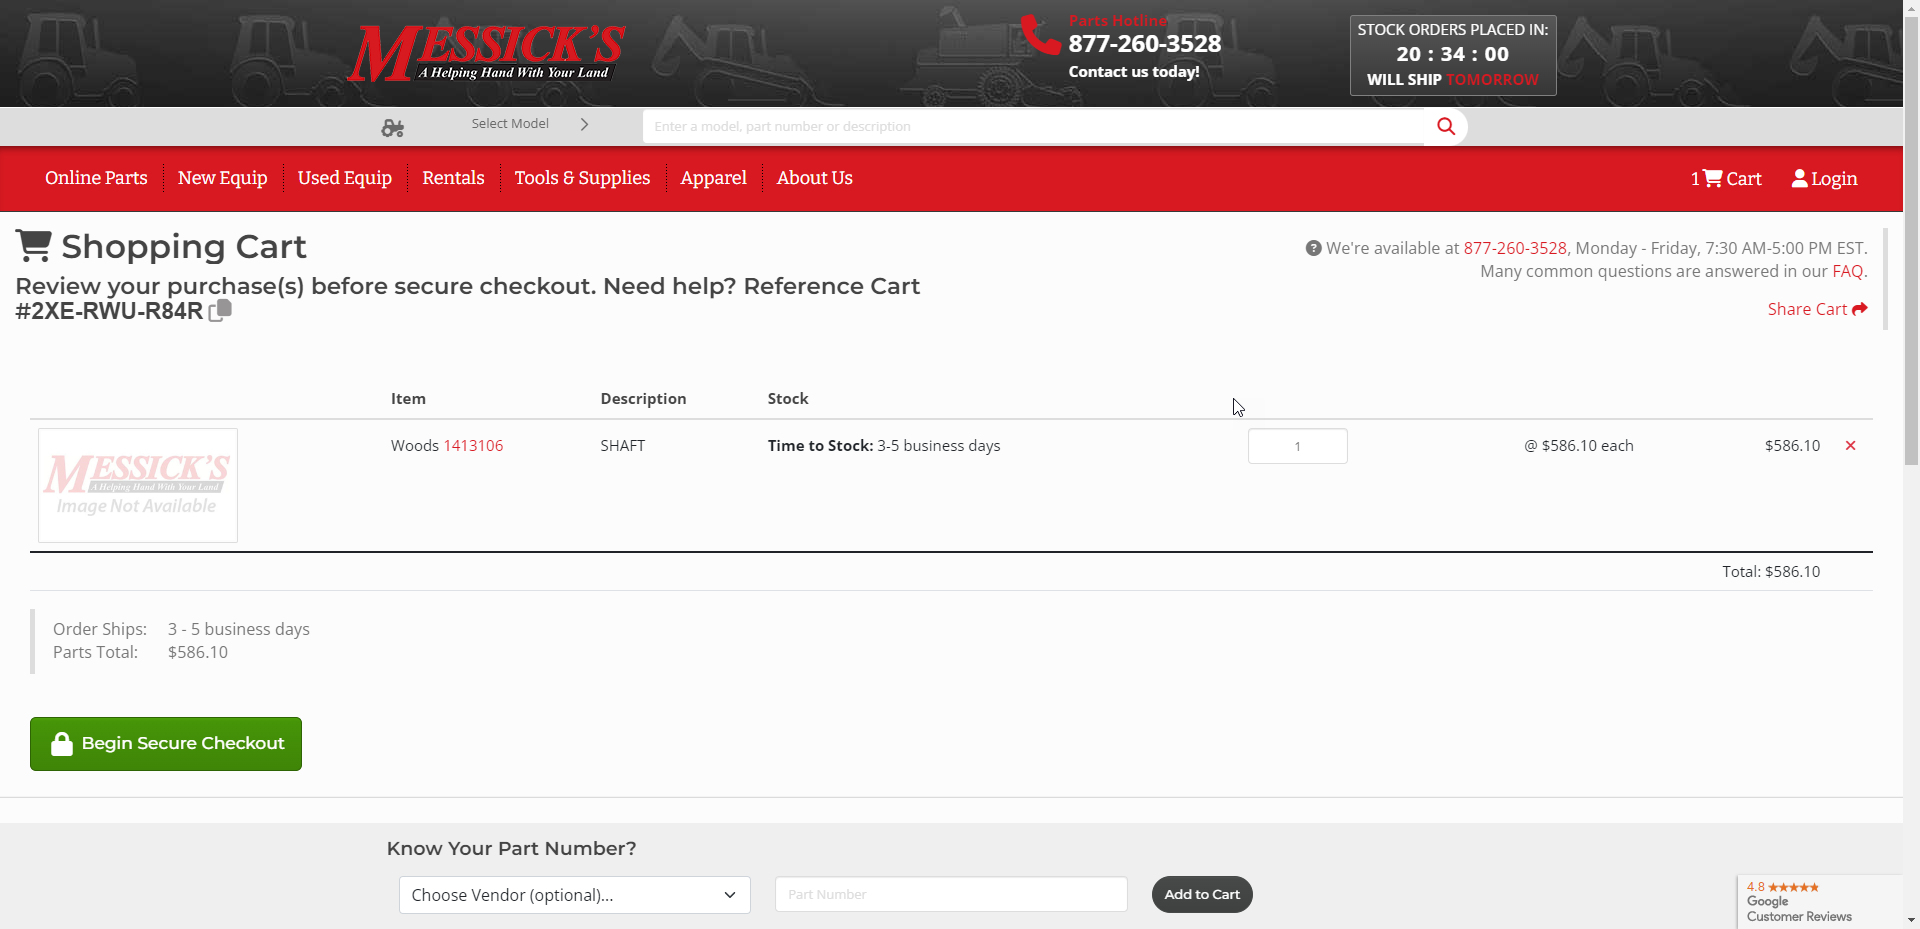Open Google Customer Reviews badge
Image resolution: width=1920 pixels, height=929 pixels.
(1820, 902)
